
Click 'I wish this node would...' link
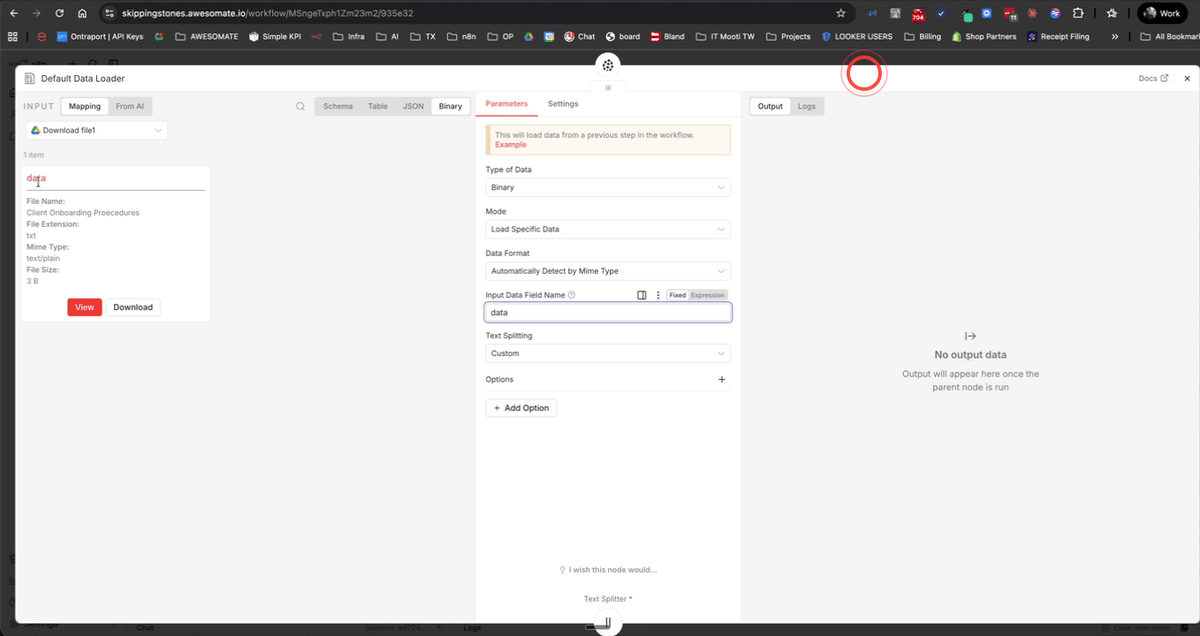(x=609, y=570)
